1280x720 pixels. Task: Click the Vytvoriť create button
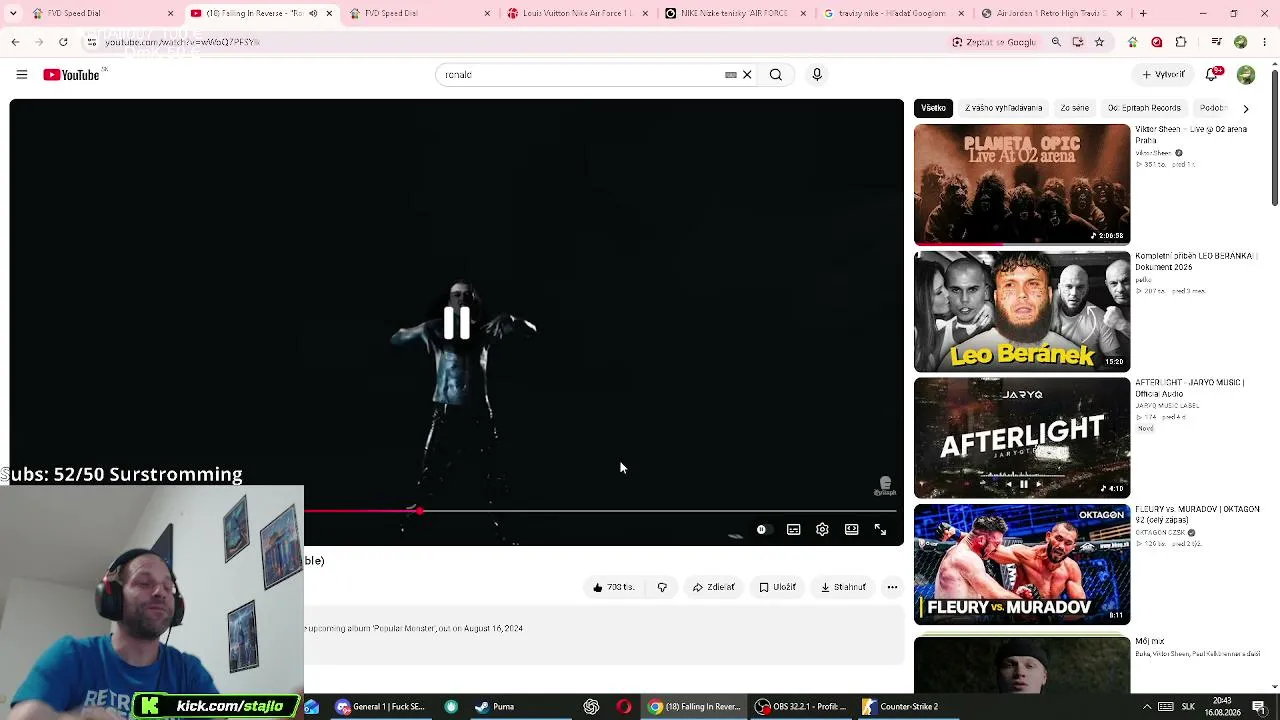[x=1164, y=75]
